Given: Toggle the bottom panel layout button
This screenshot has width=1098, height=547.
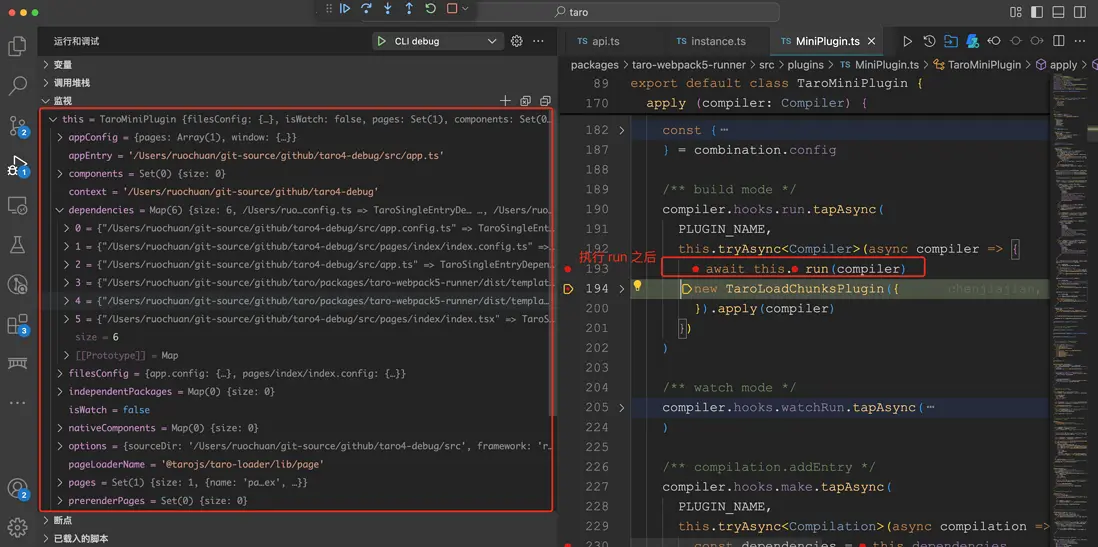Looking at the screenshot, I should tap(1058, 12).
